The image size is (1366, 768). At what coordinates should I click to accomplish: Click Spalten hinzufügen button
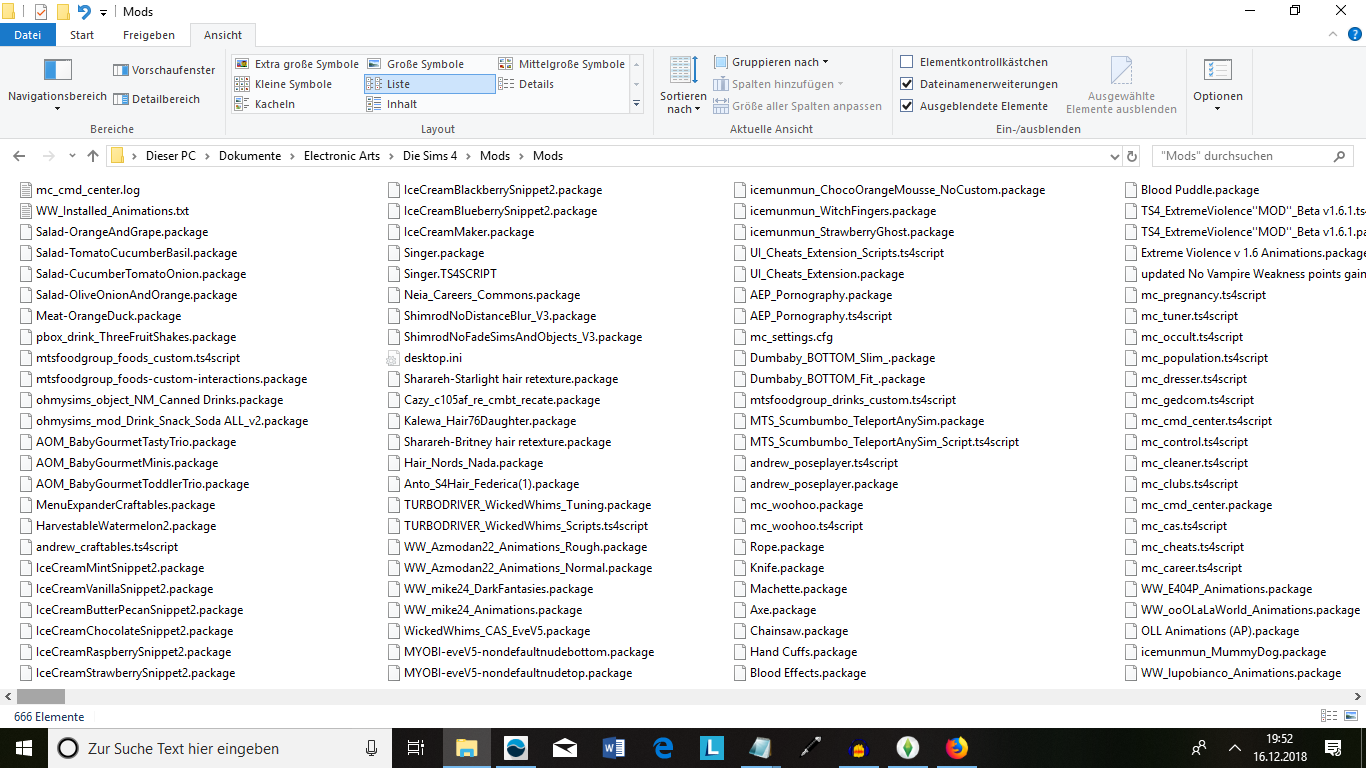(779, 84)
